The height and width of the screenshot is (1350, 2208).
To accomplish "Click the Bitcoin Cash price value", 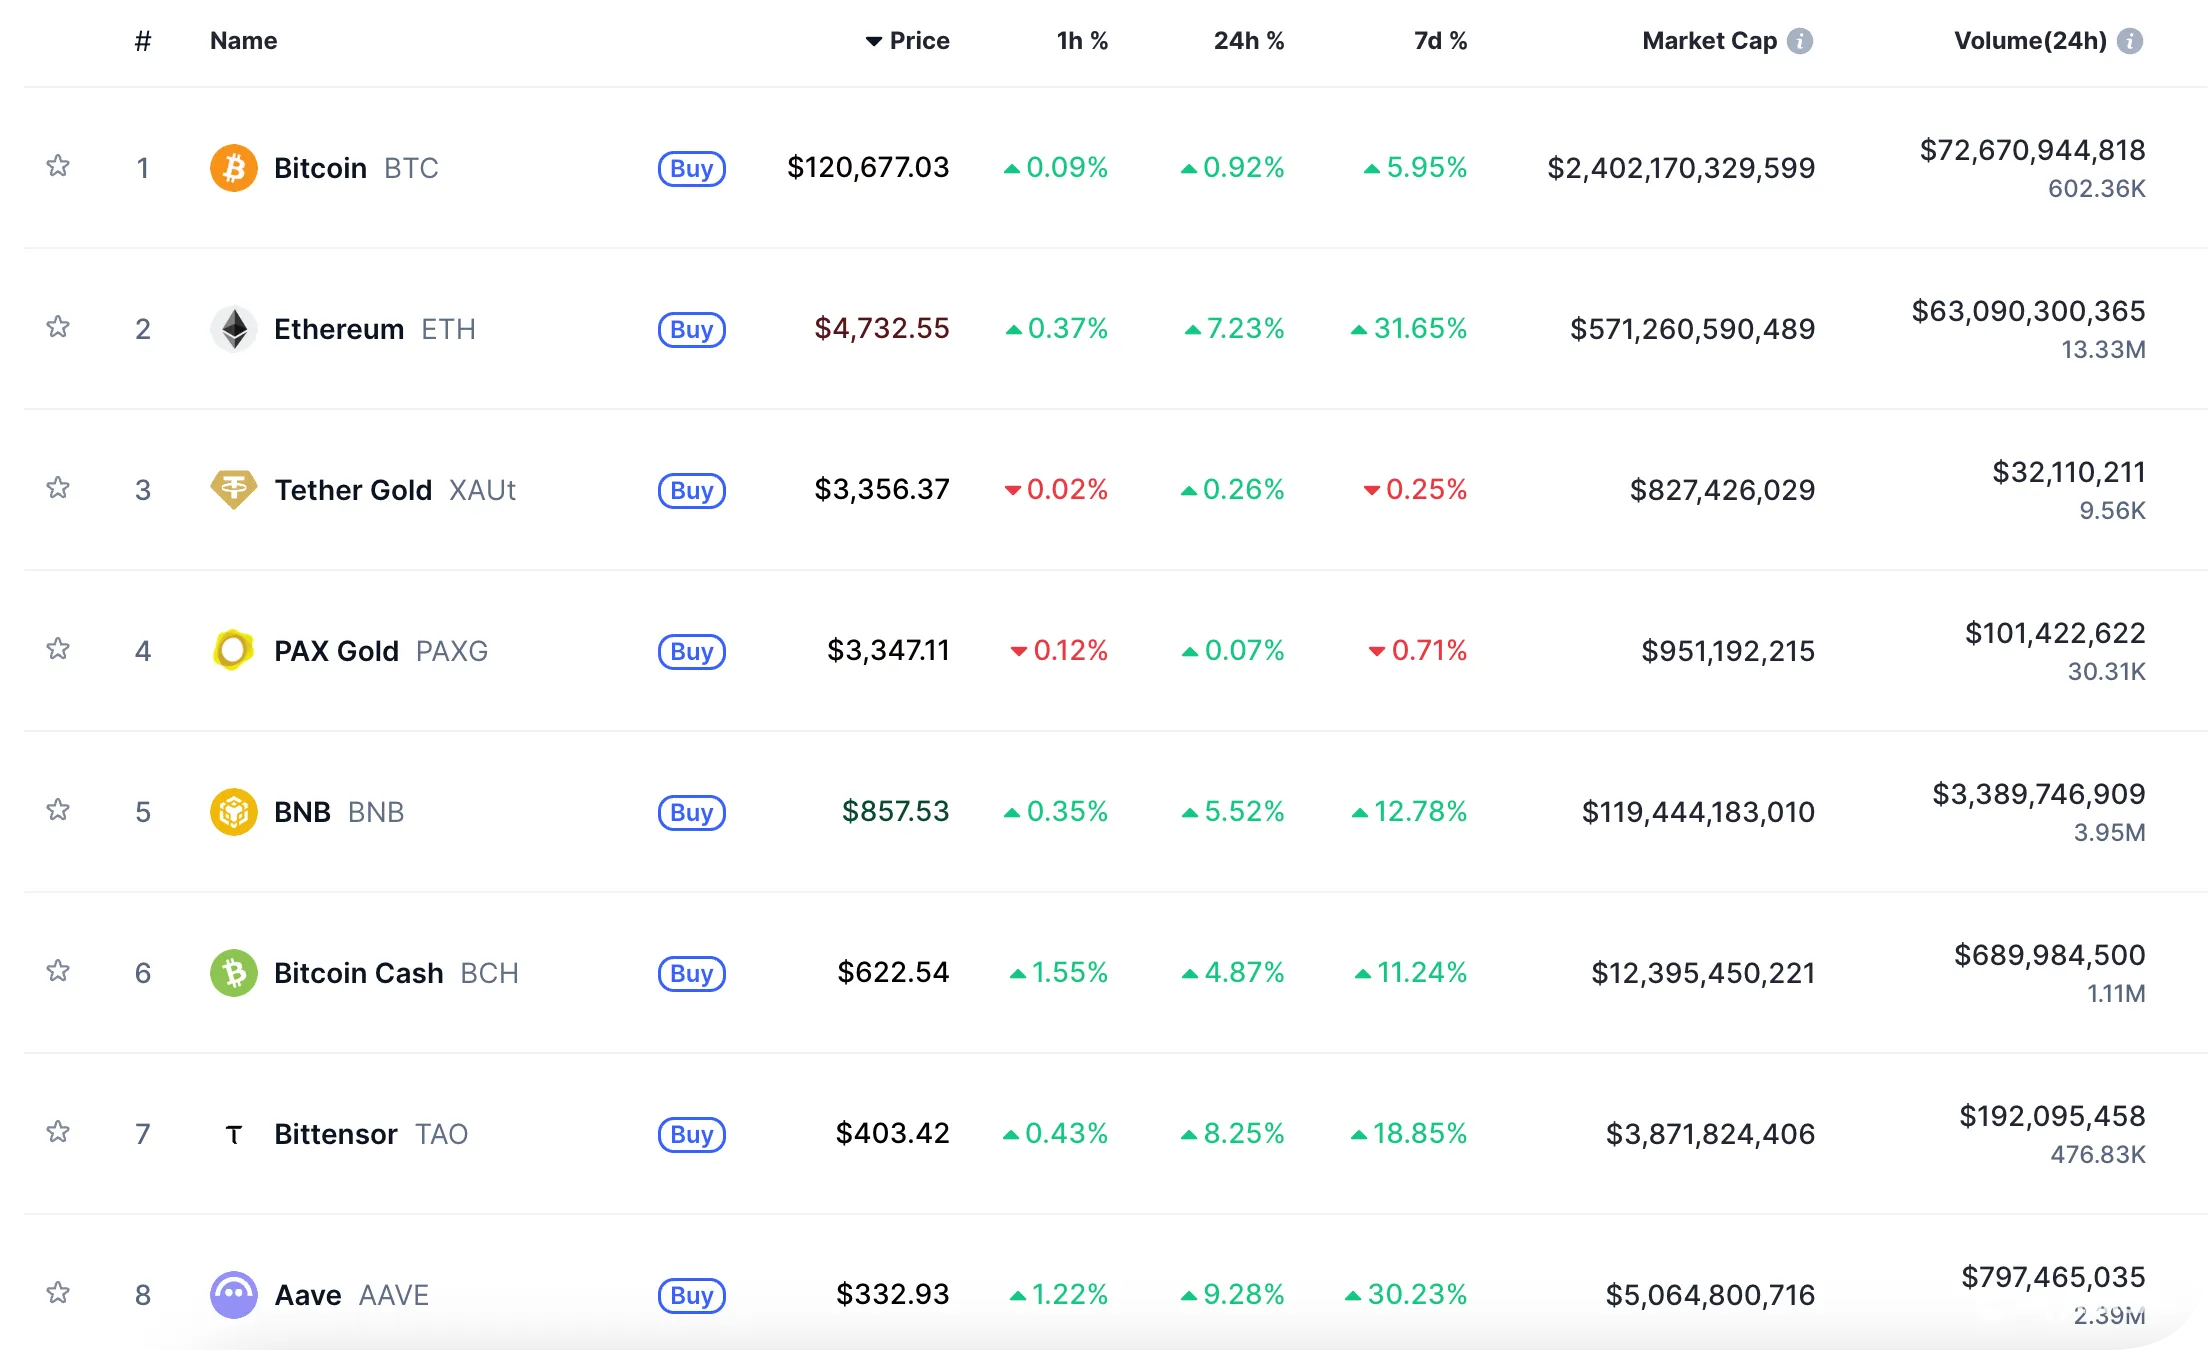I will tap(894, 973).
